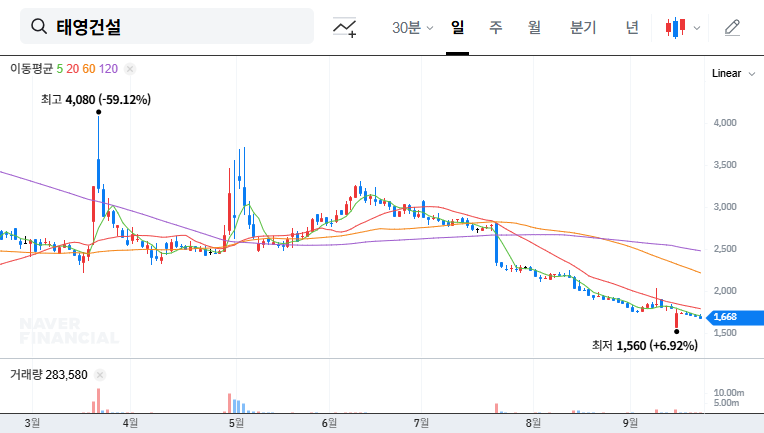Expand the 30분 minute interval dropdown

(412, 27)
